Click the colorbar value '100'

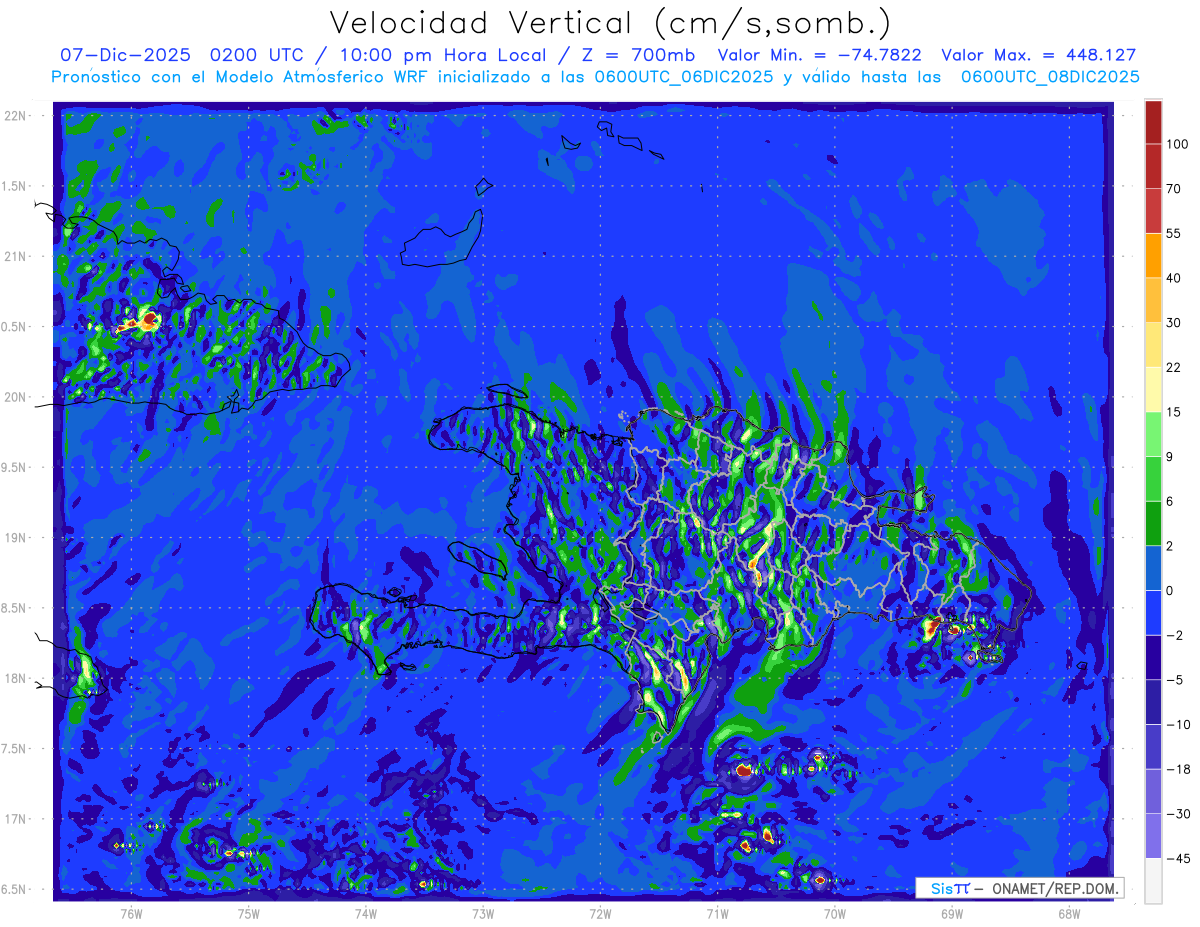point(1177,144)
